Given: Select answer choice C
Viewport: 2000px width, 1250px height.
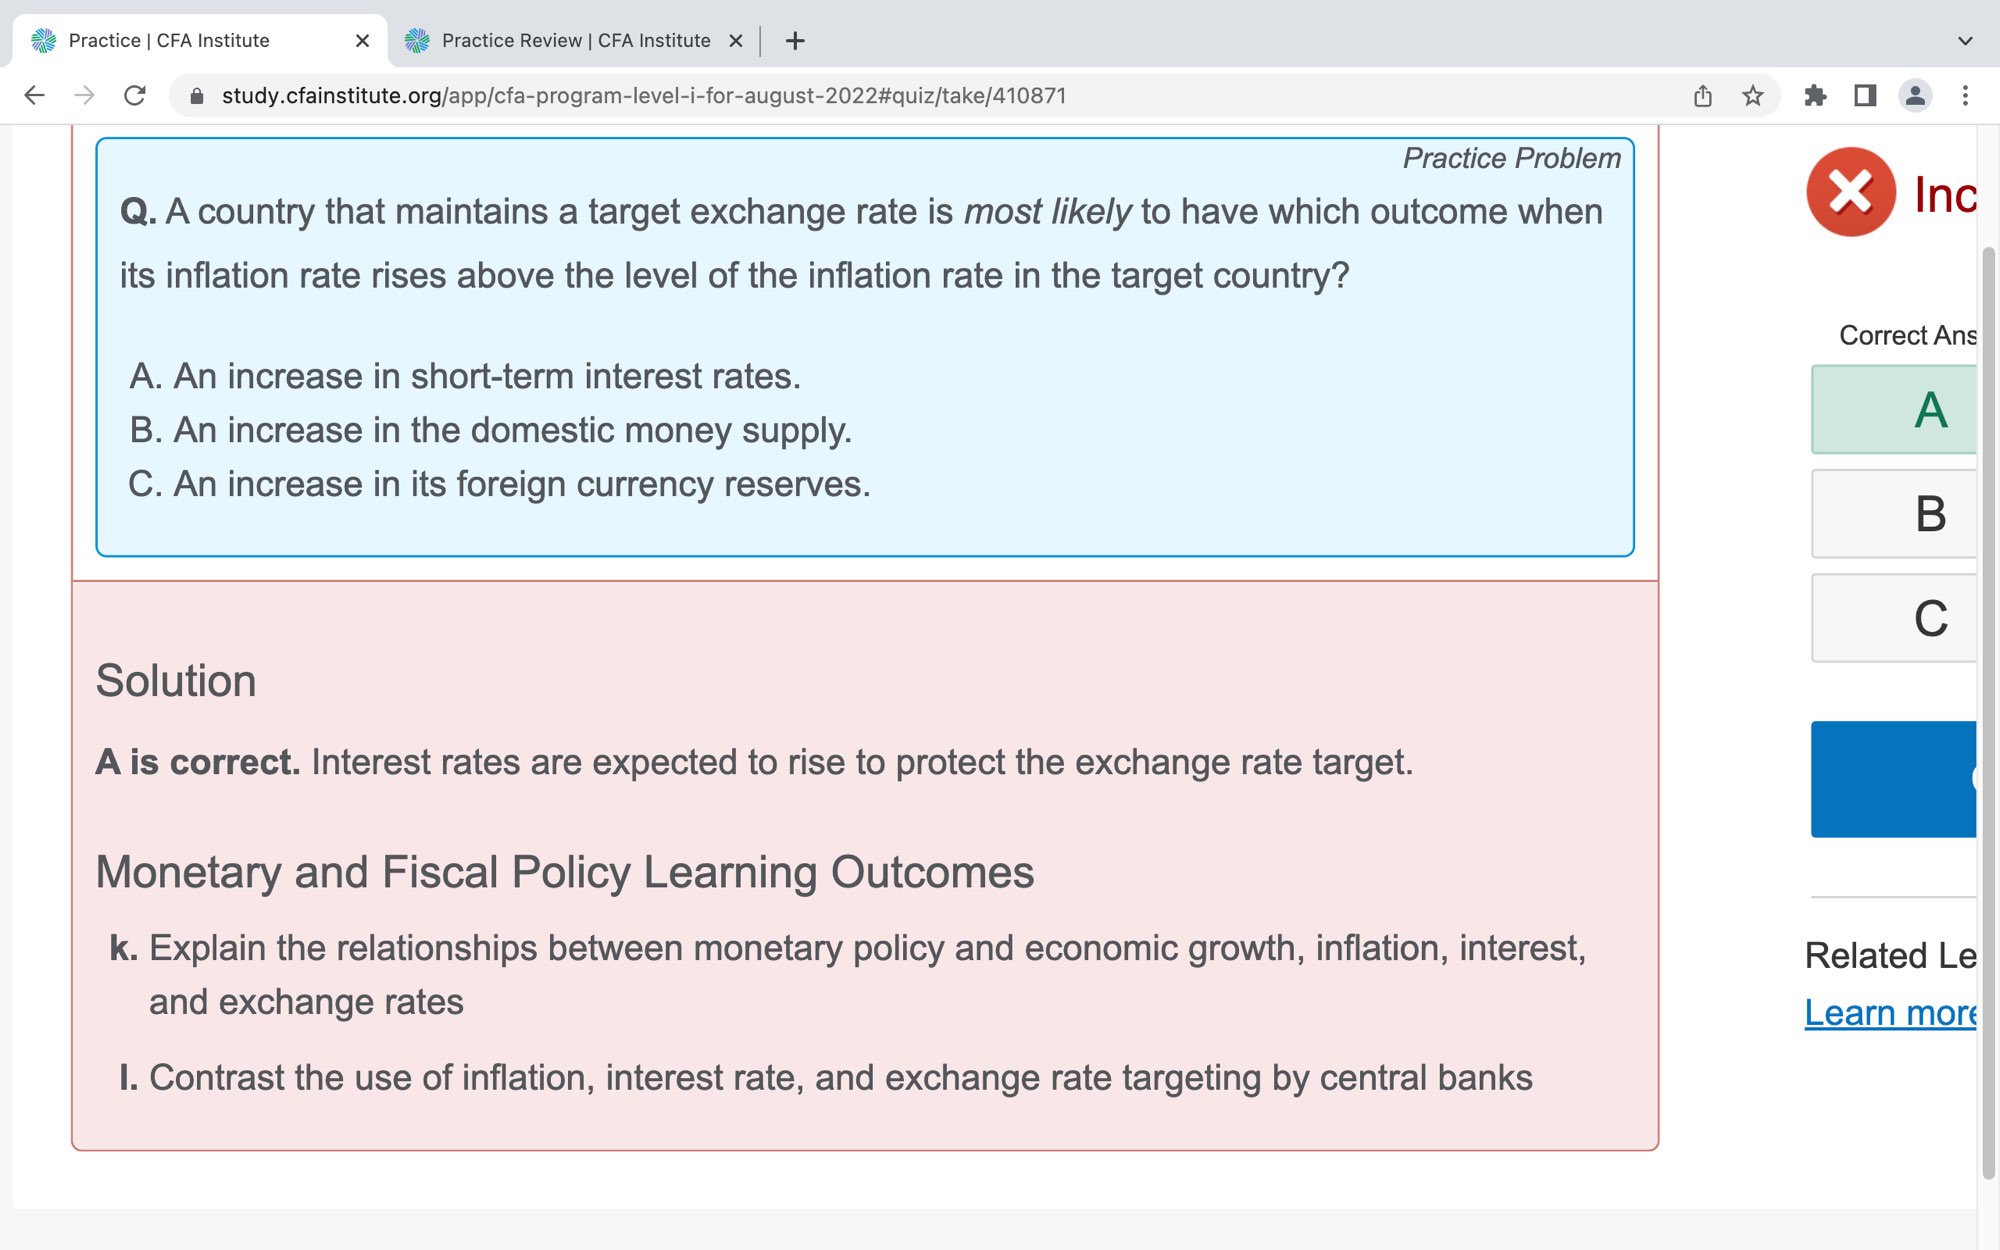Looking at the screenshot, I should [x=1895, y=618].
